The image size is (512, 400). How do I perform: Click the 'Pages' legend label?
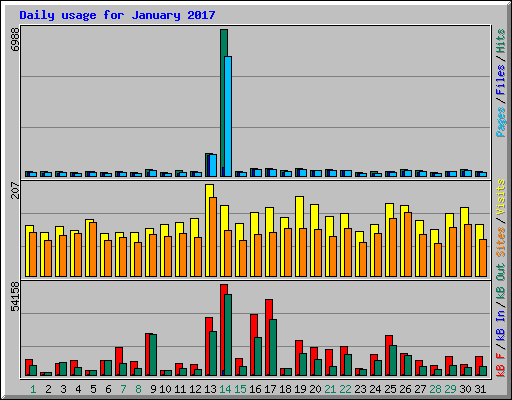click(500, 122)
